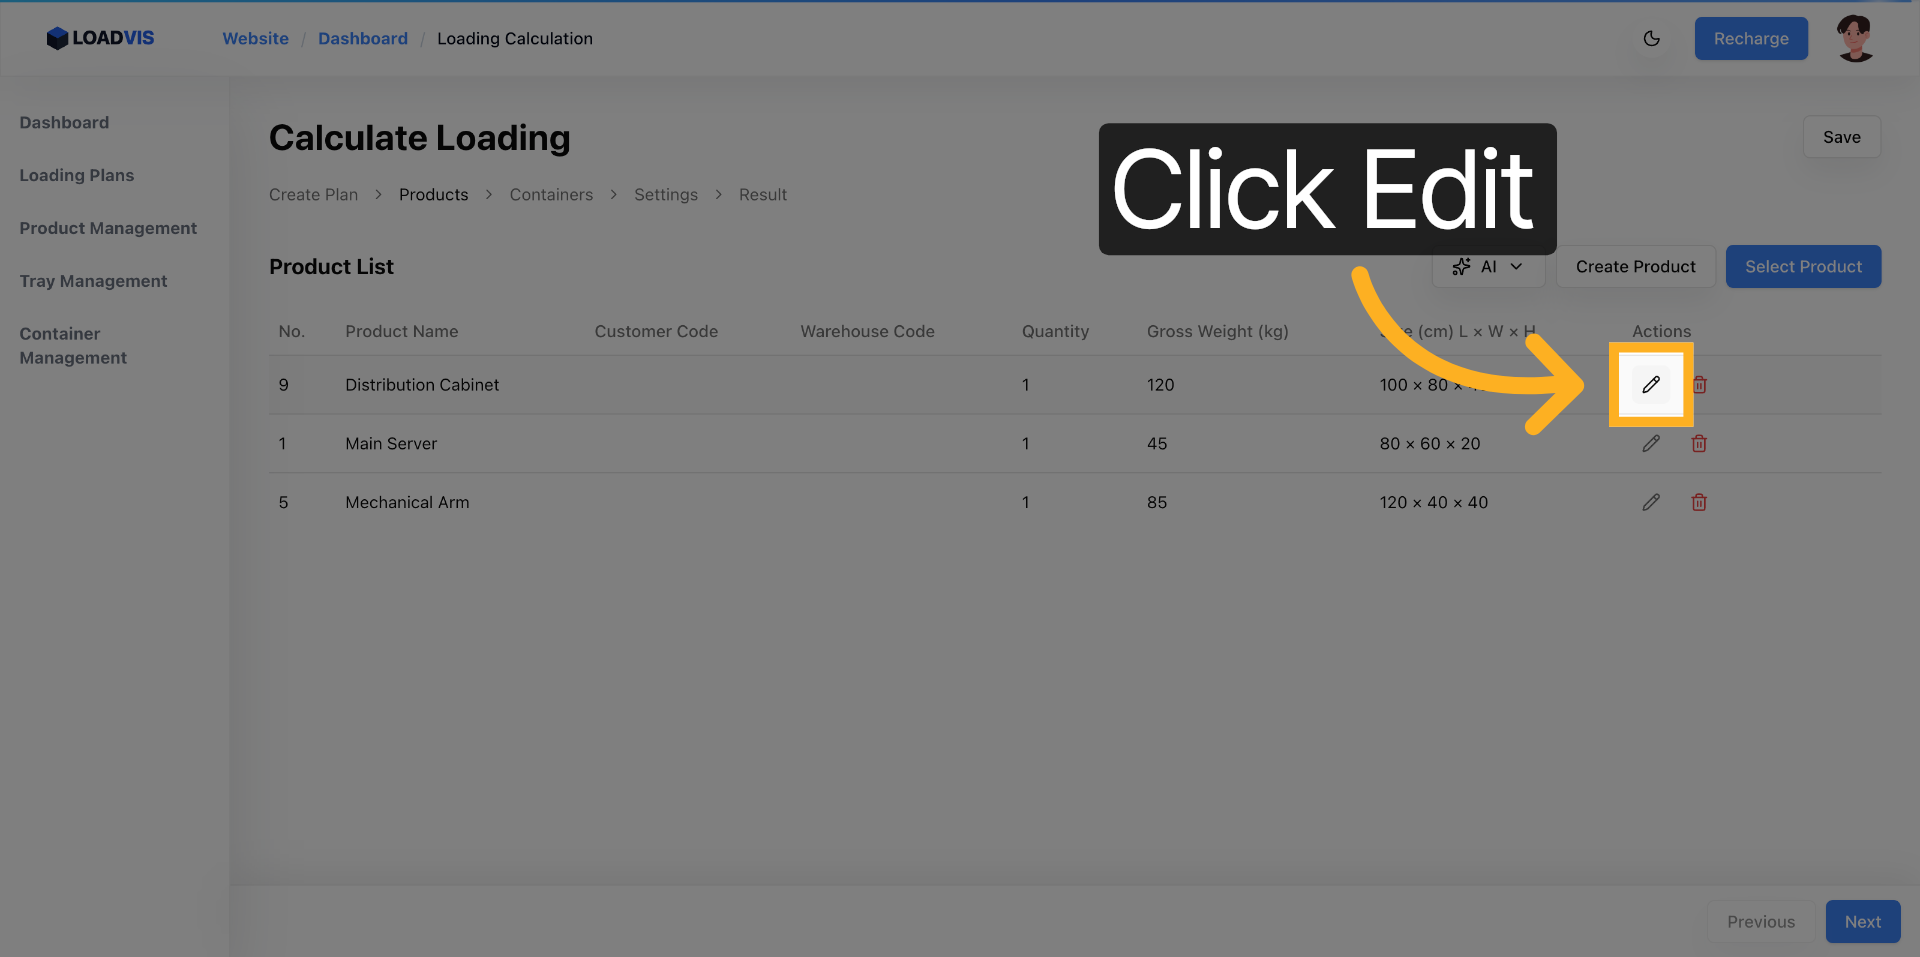Open Product Management in sidebar

(x=108, y=228)
